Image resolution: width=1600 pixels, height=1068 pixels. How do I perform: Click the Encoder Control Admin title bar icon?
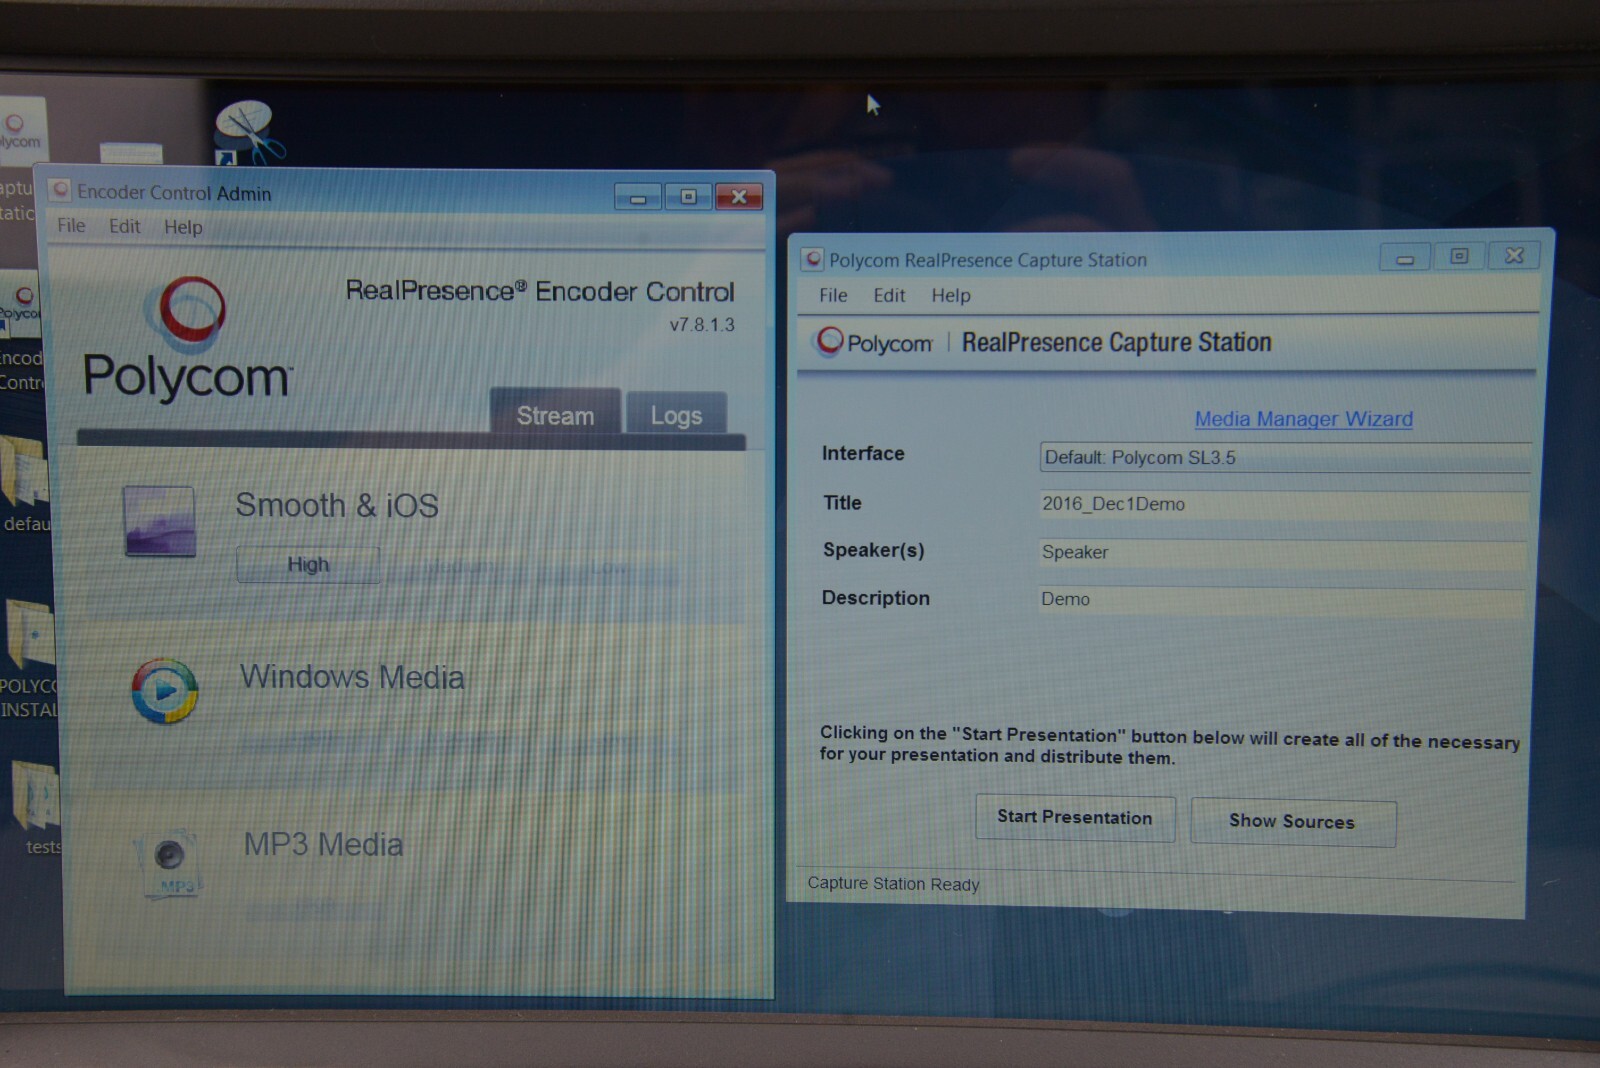(61, 191)
